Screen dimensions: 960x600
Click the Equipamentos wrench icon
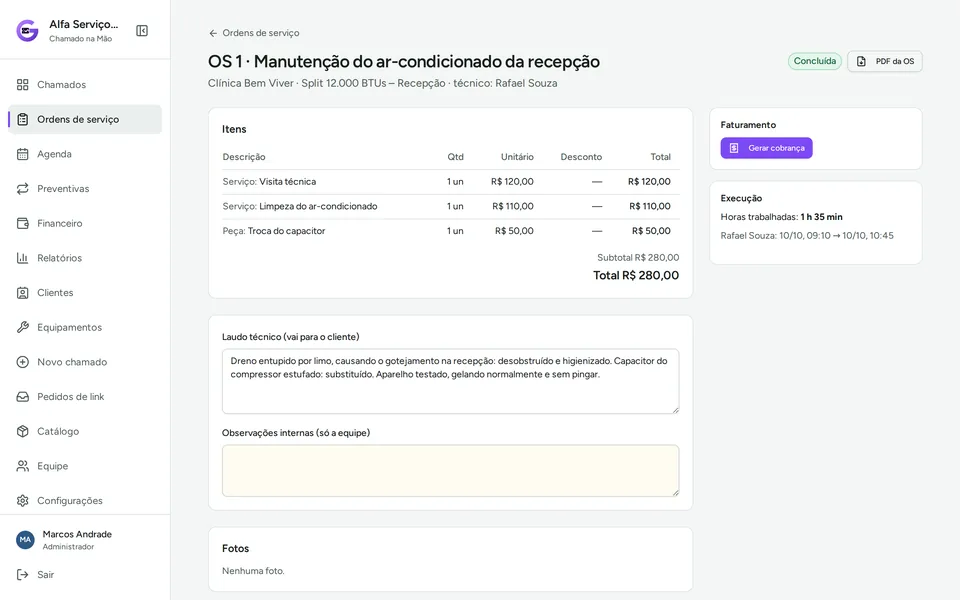[x=23, y=328]
